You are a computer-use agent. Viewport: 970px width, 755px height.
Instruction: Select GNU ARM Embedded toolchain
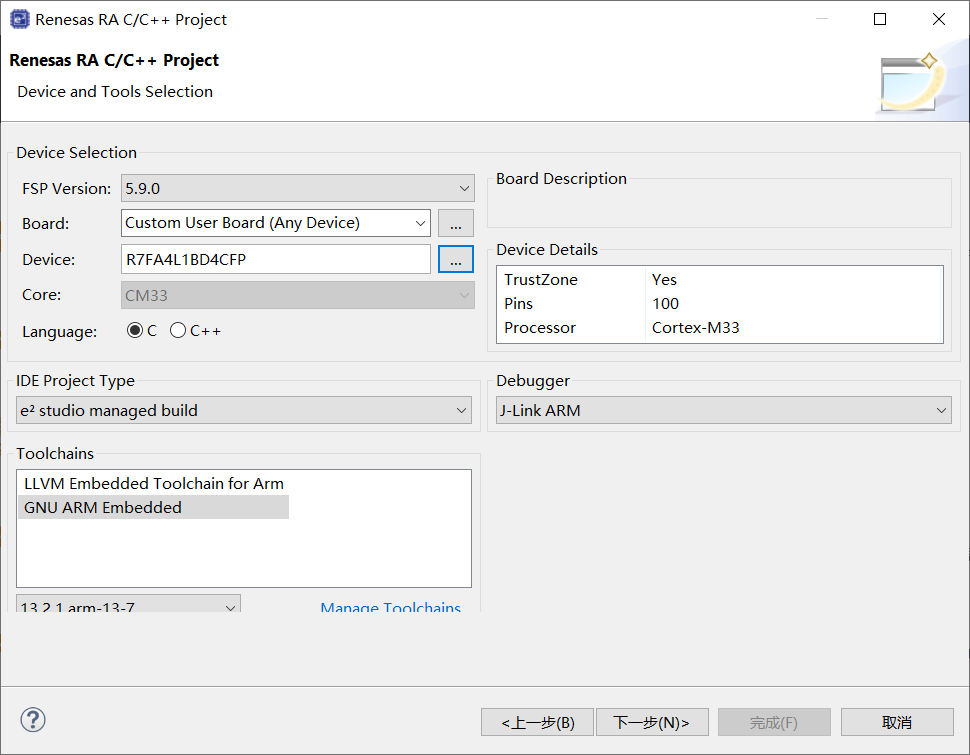[x=154, y=507]
